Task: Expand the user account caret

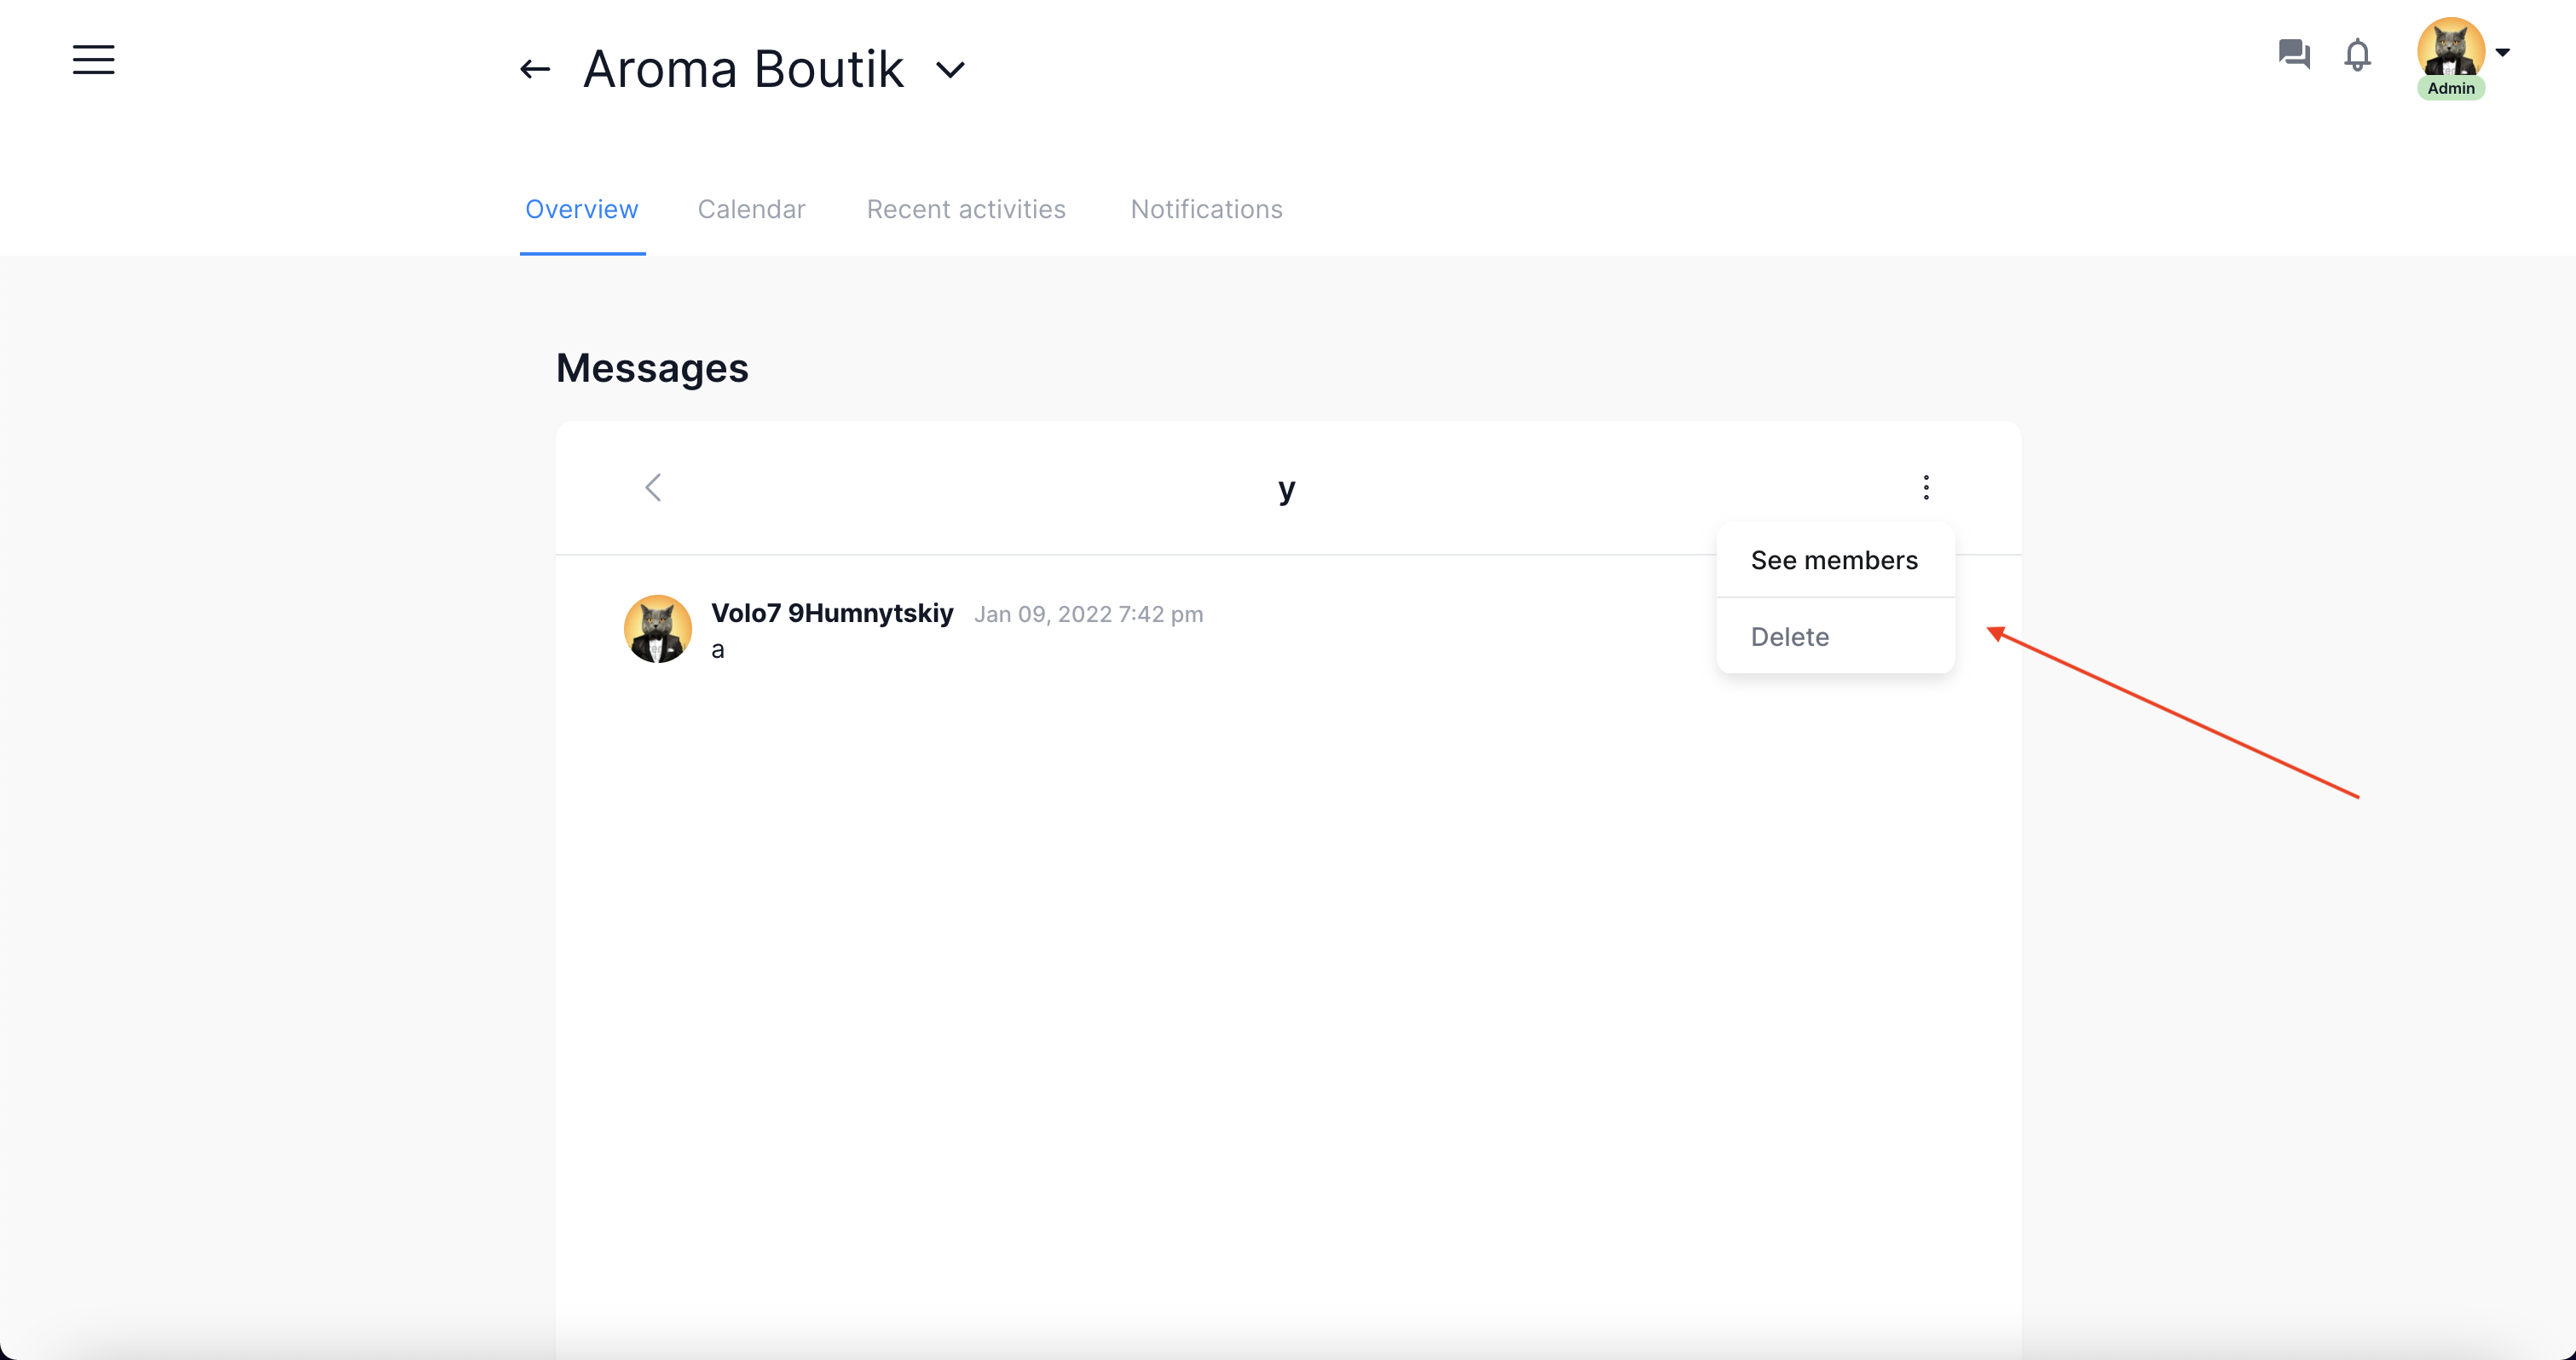Action: (x=2502, y=52)
